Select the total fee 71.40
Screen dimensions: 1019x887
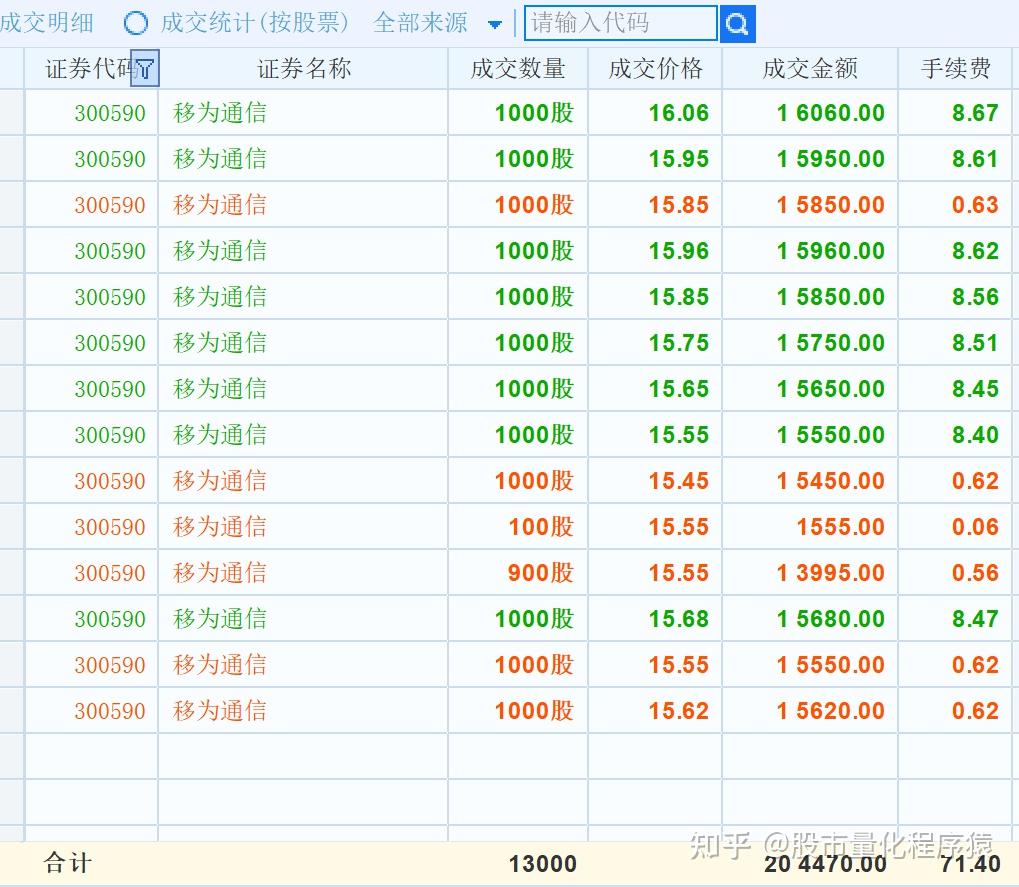click(x=970, y=864)
